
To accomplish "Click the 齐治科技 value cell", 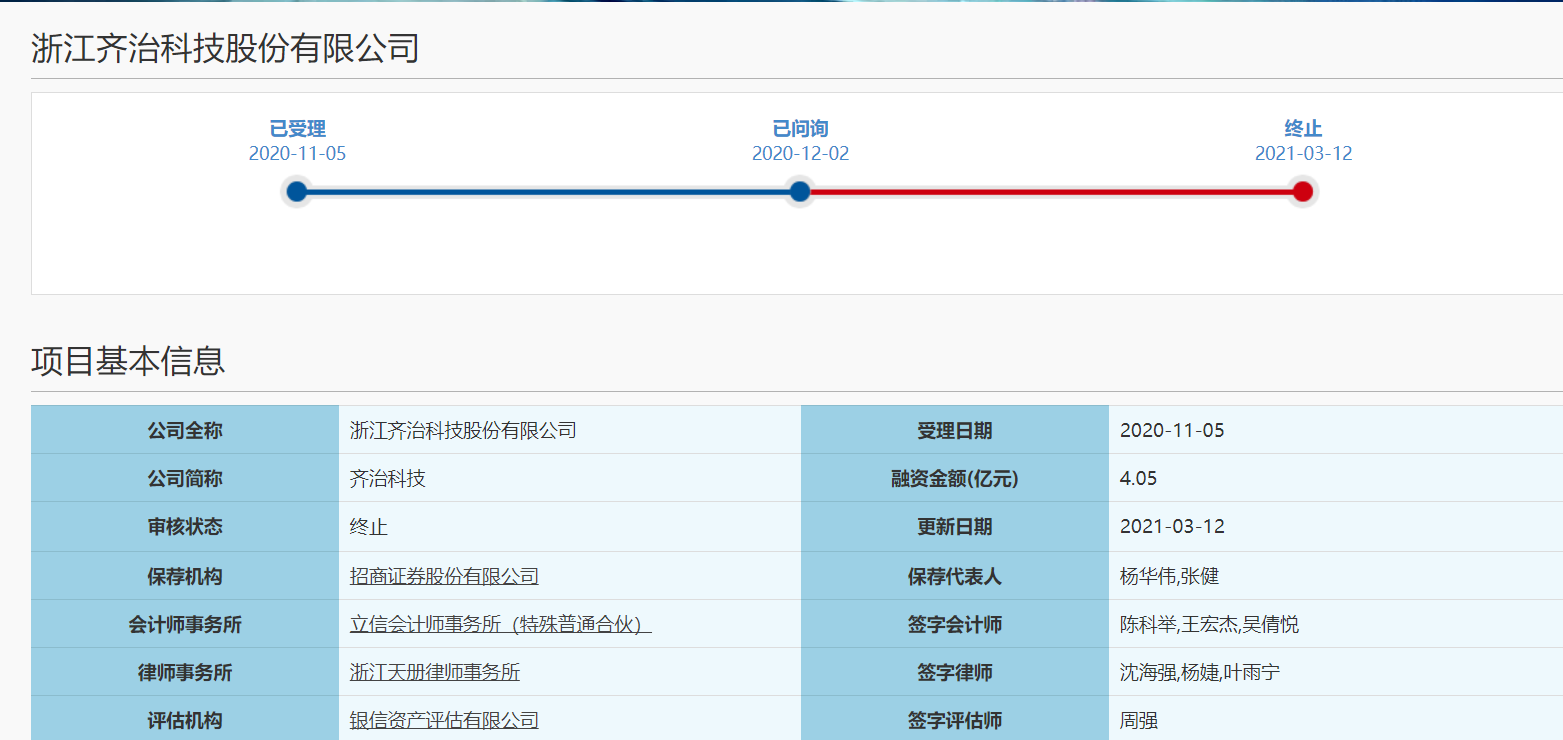I will point(570,478).
